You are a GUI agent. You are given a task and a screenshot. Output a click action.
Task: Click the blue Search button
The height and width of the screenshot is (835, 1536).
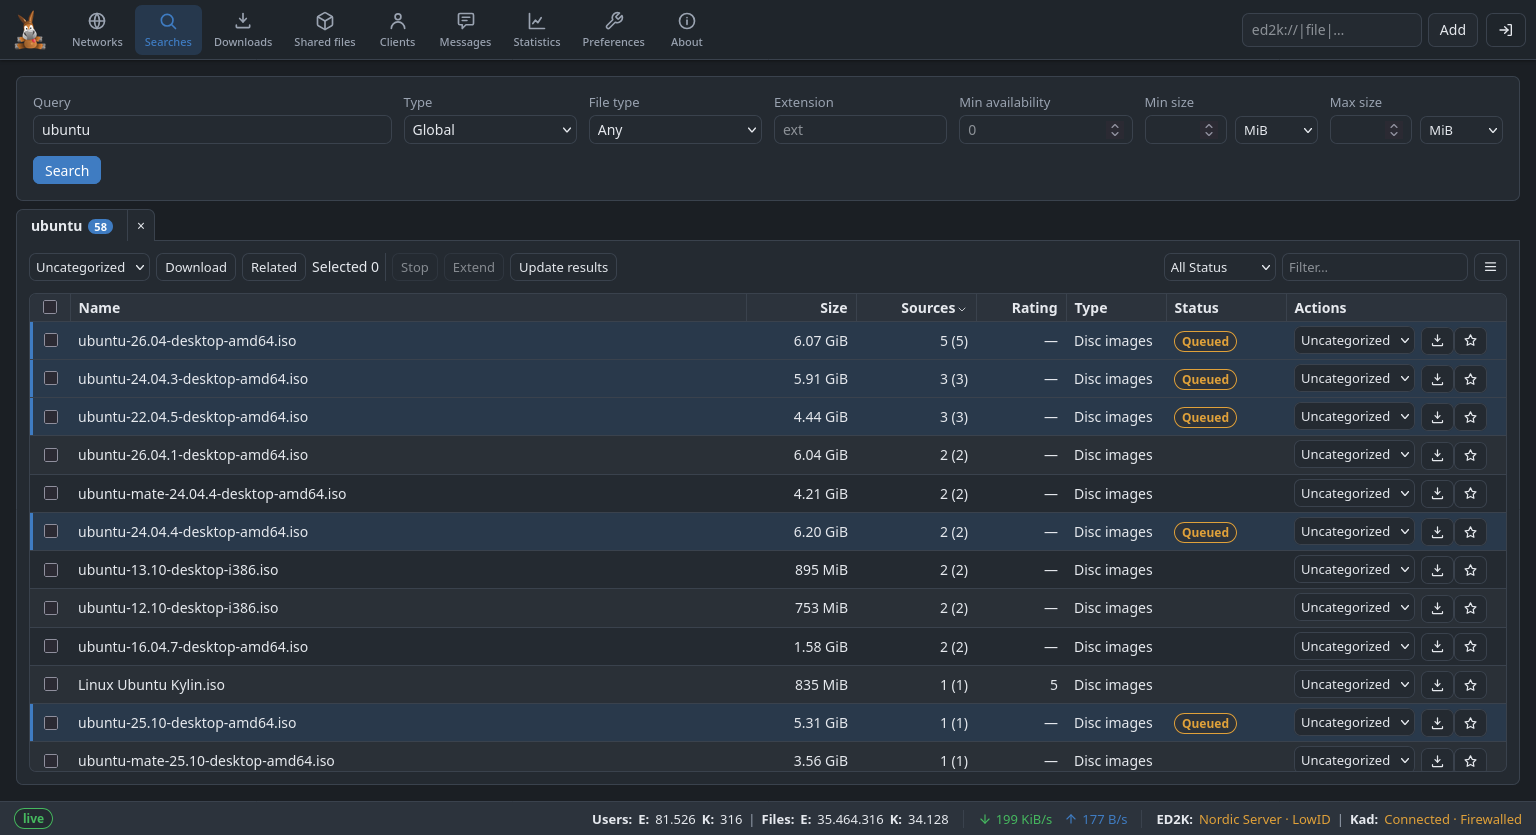click(x=67, y=170)
